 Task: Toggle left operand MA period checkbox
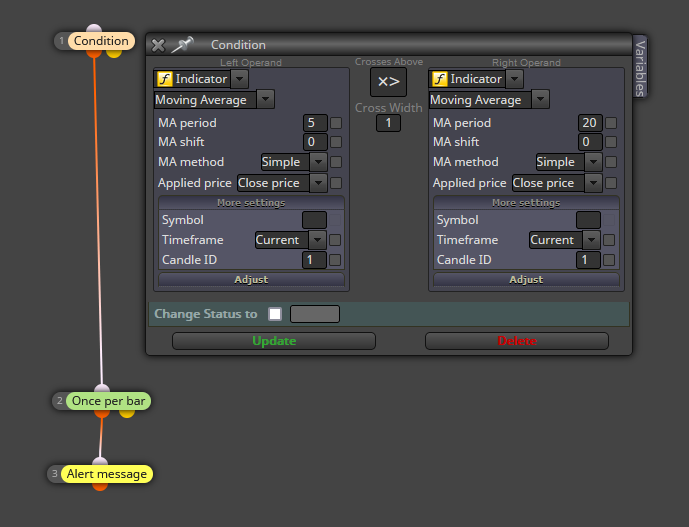tap(336, 123)
